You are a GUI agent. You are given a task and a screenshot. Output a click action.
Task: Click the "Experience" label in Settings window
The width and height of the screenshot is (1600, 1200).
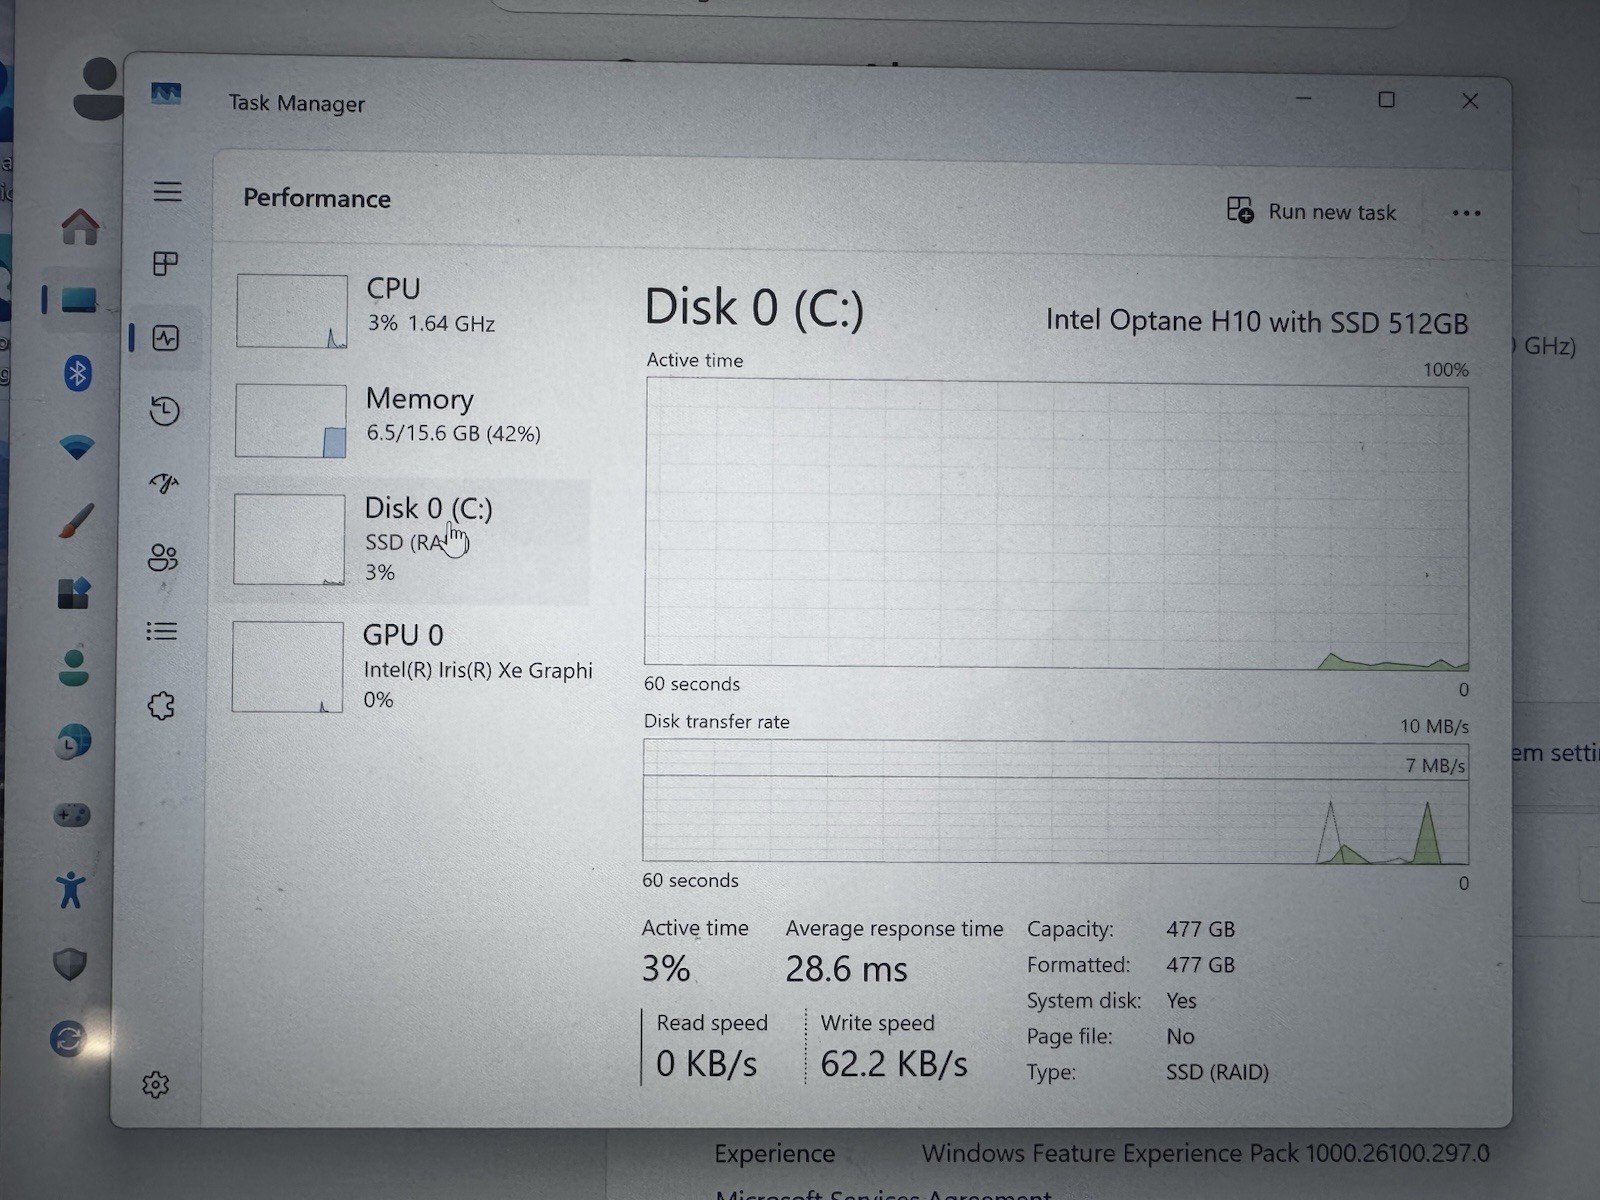[774, 1154]
